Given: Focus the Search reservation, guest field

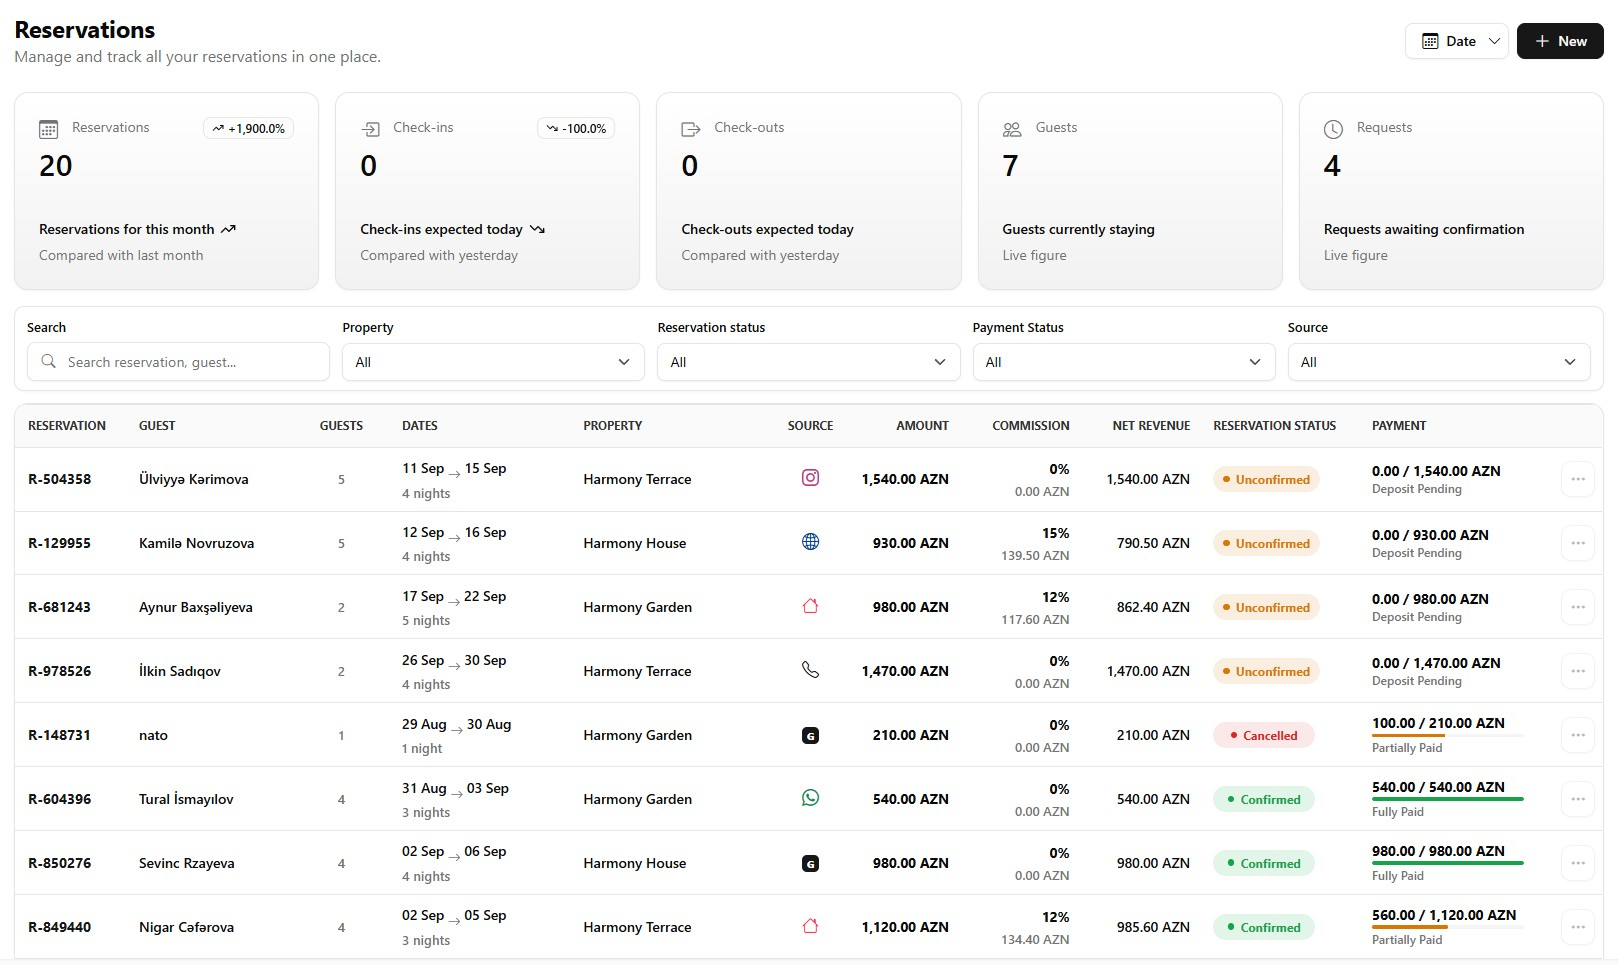Looking at the screenshot, I should pos(178,362).
